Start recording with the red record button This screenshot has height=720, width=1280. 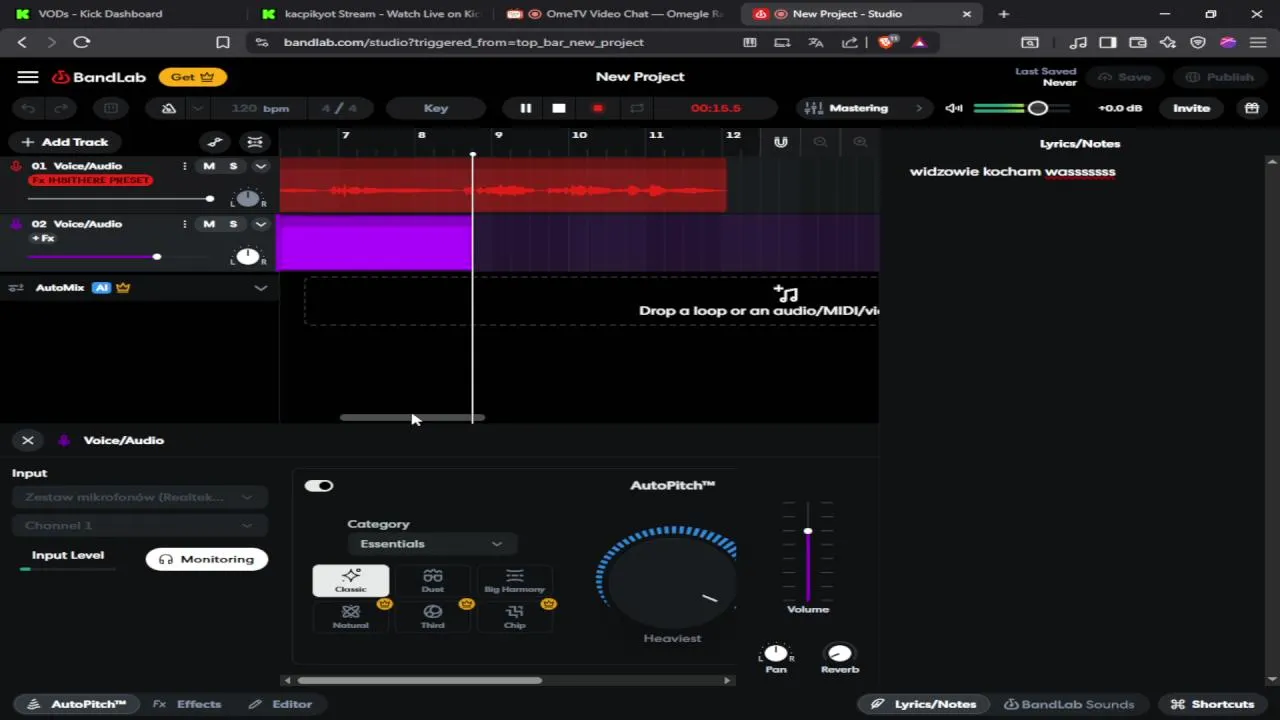[x=598, y=108]
